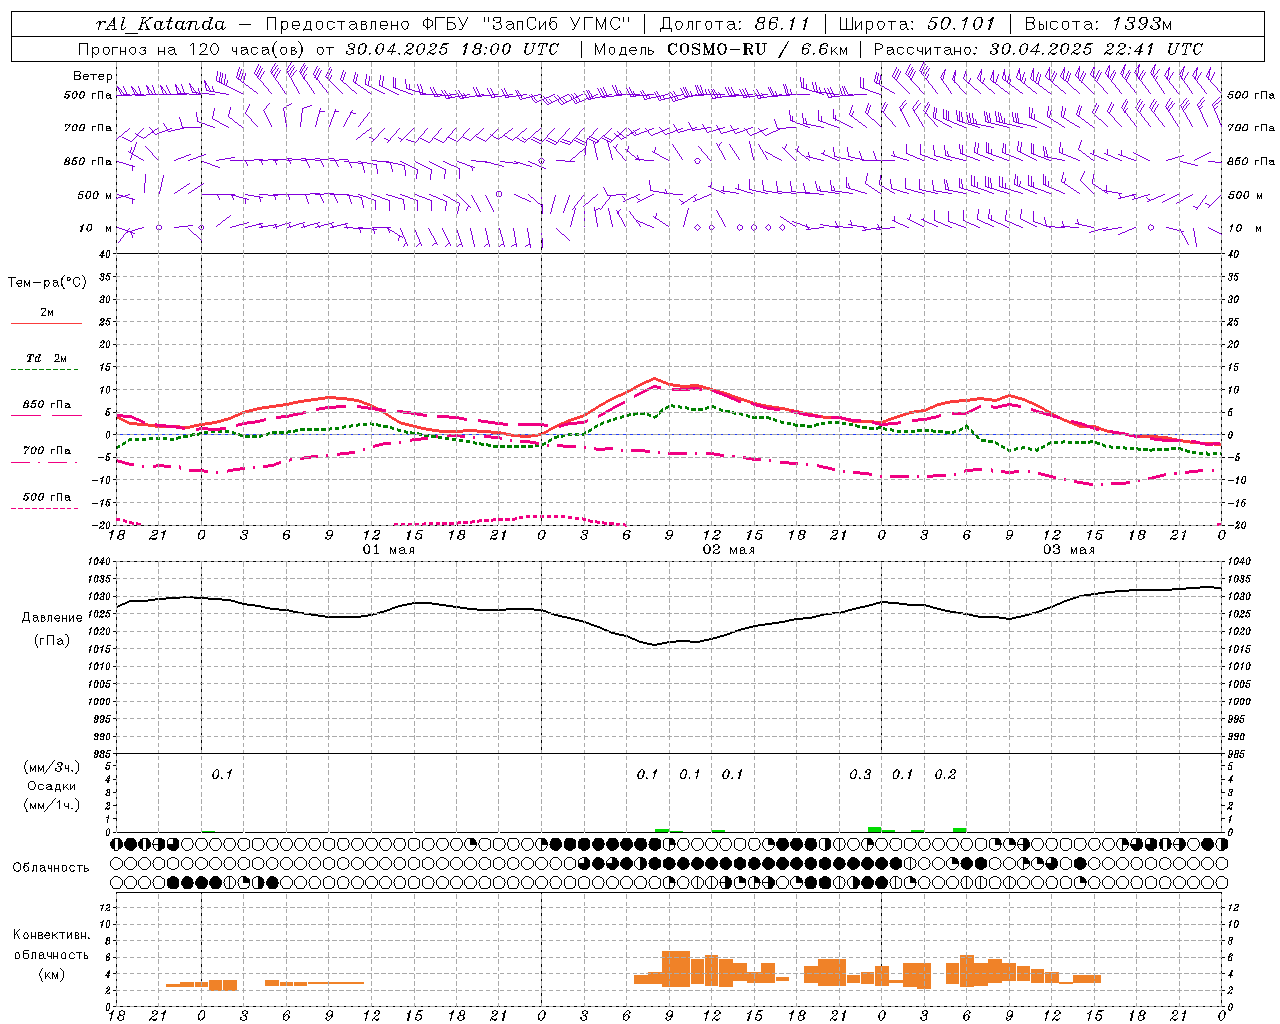1280x1024 pixels.
Task: Click the (мм/1ч.) precipitation unit label
Action: (x=51, y=804)
